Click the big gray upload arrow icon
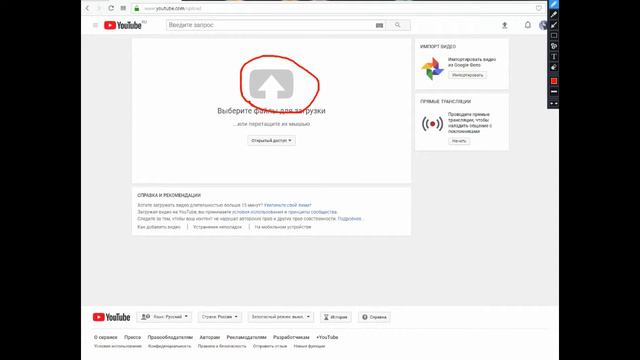Viewport: 640px width, 360px height. click(x=271, y=84)
